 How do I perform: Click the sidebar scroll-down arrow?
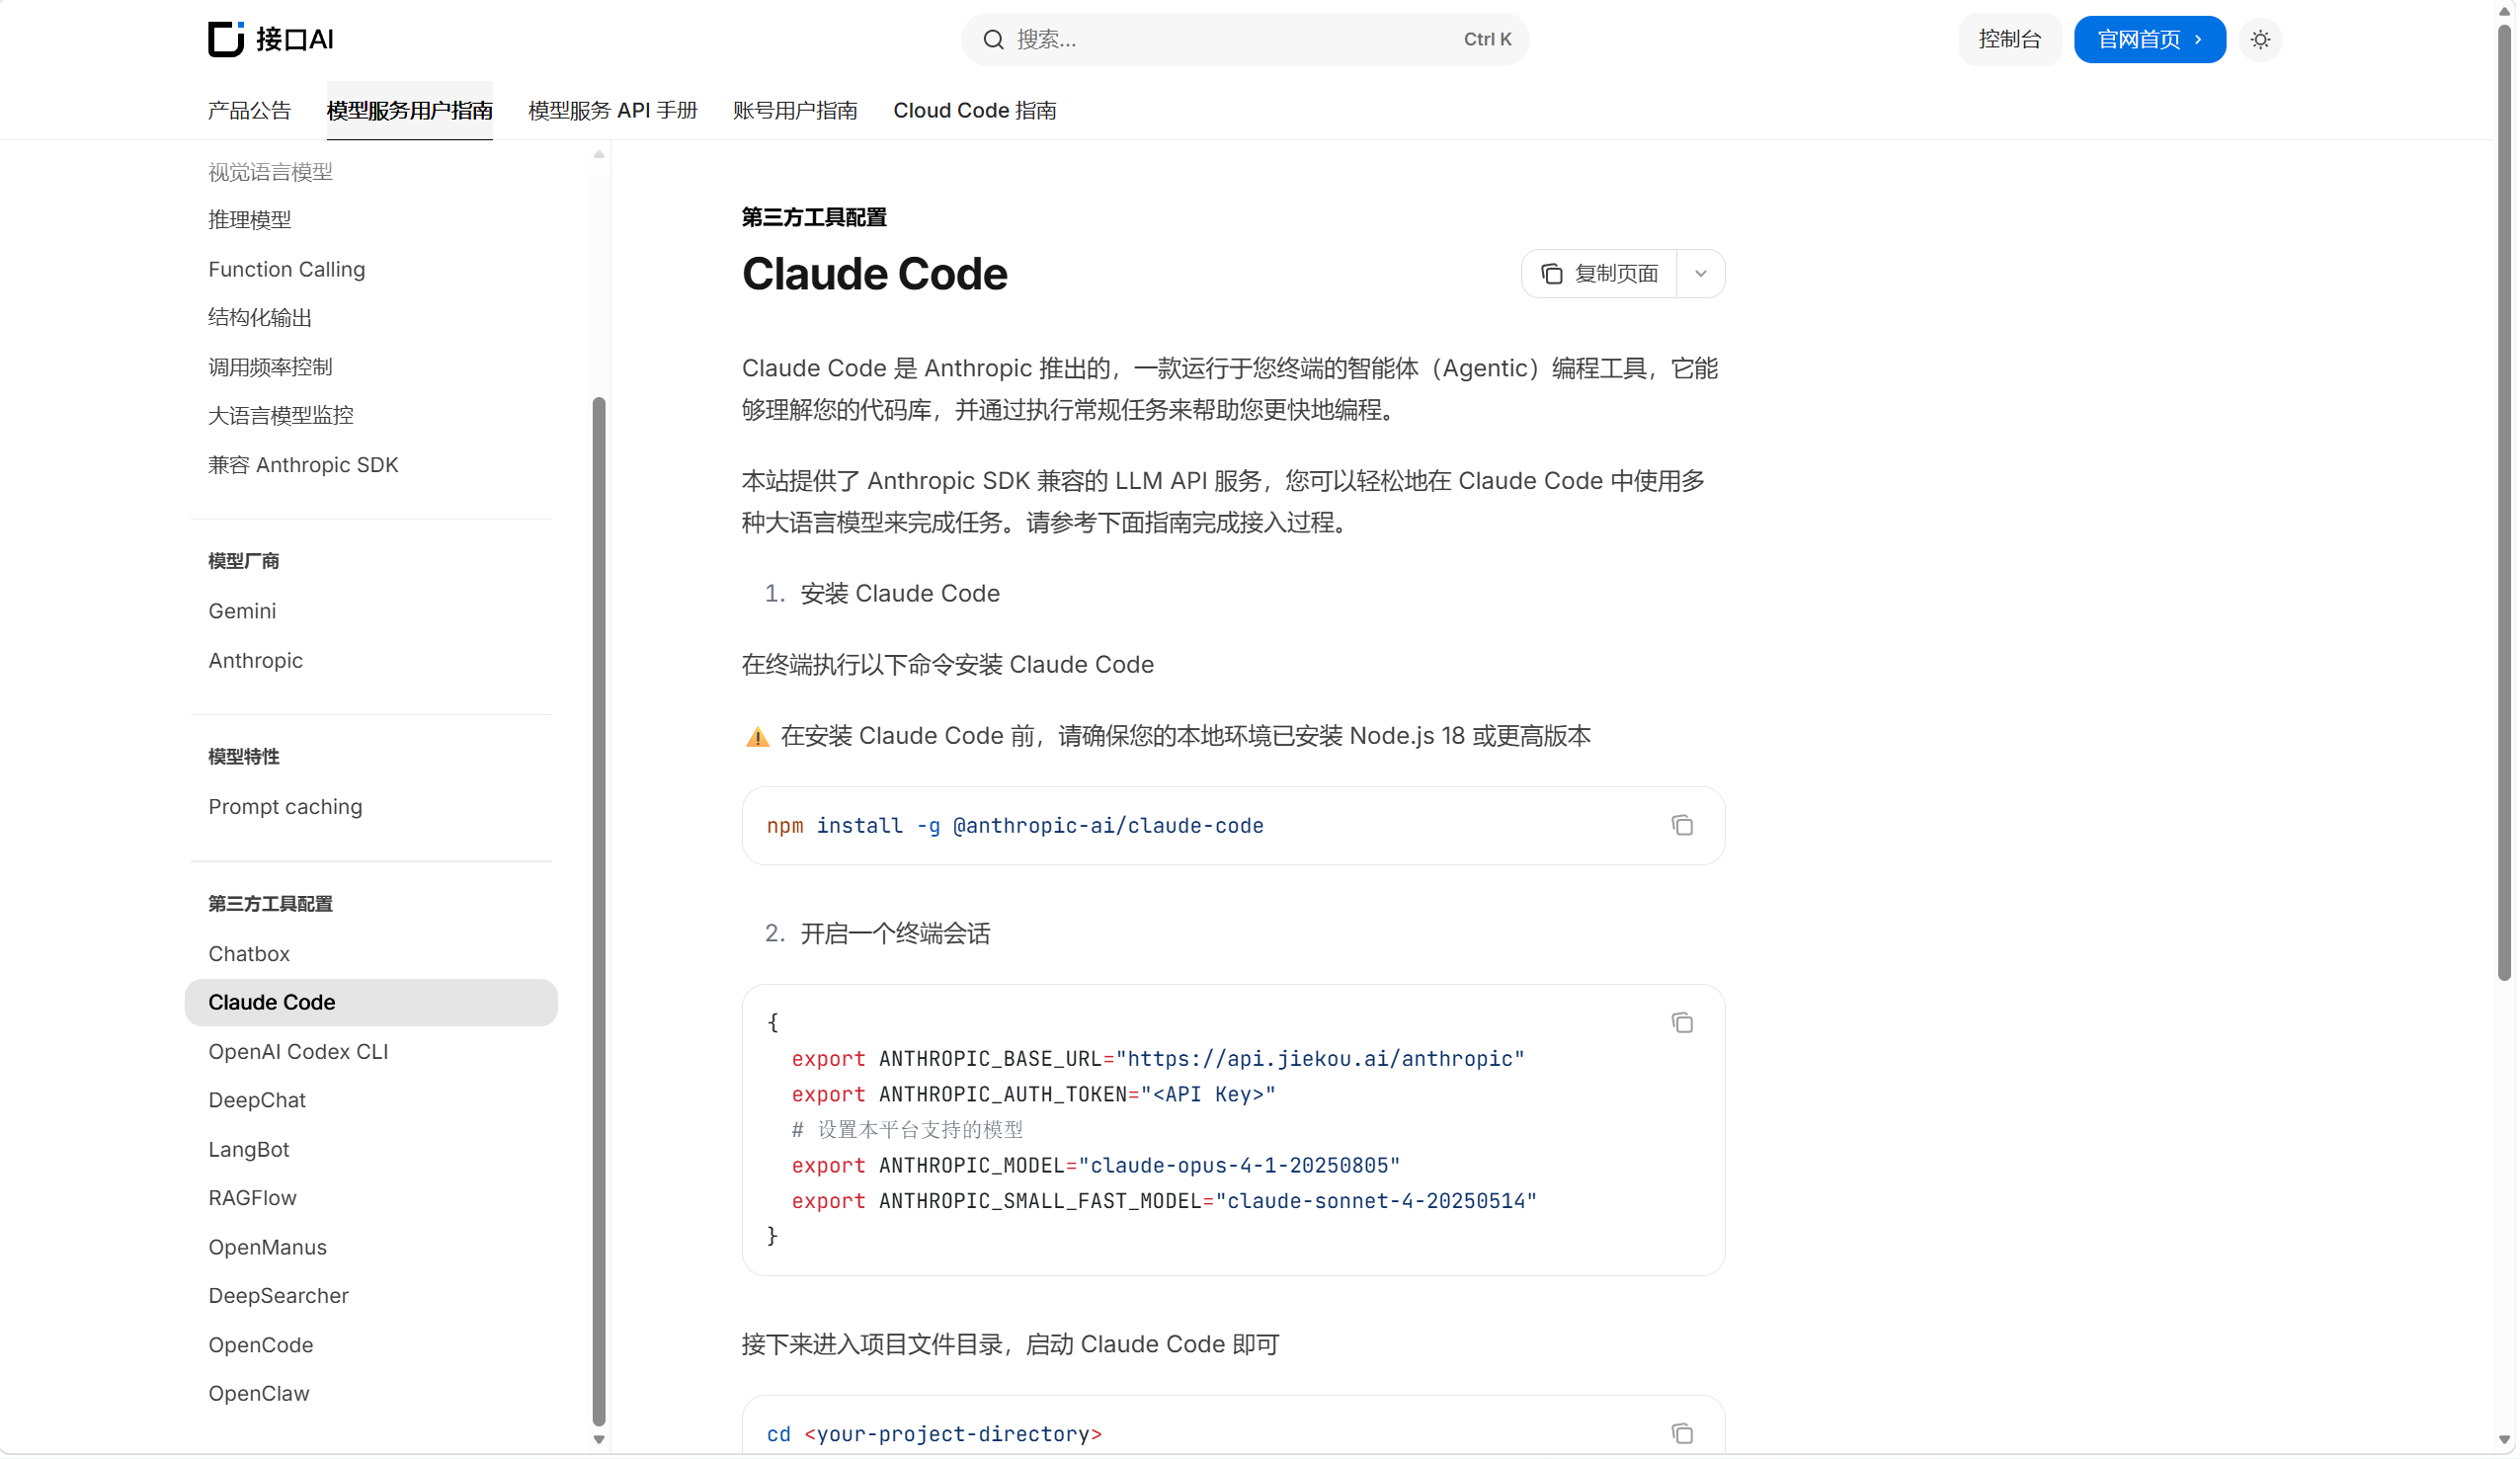(x=600, y=1441)
